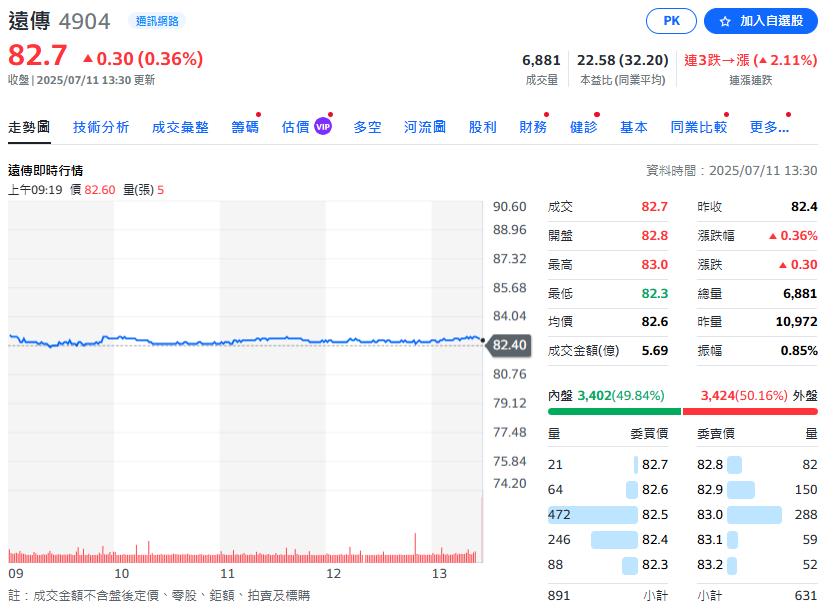Click 成交金額(億) value 5.69
The image size is (833, 612).
point(654,351)
